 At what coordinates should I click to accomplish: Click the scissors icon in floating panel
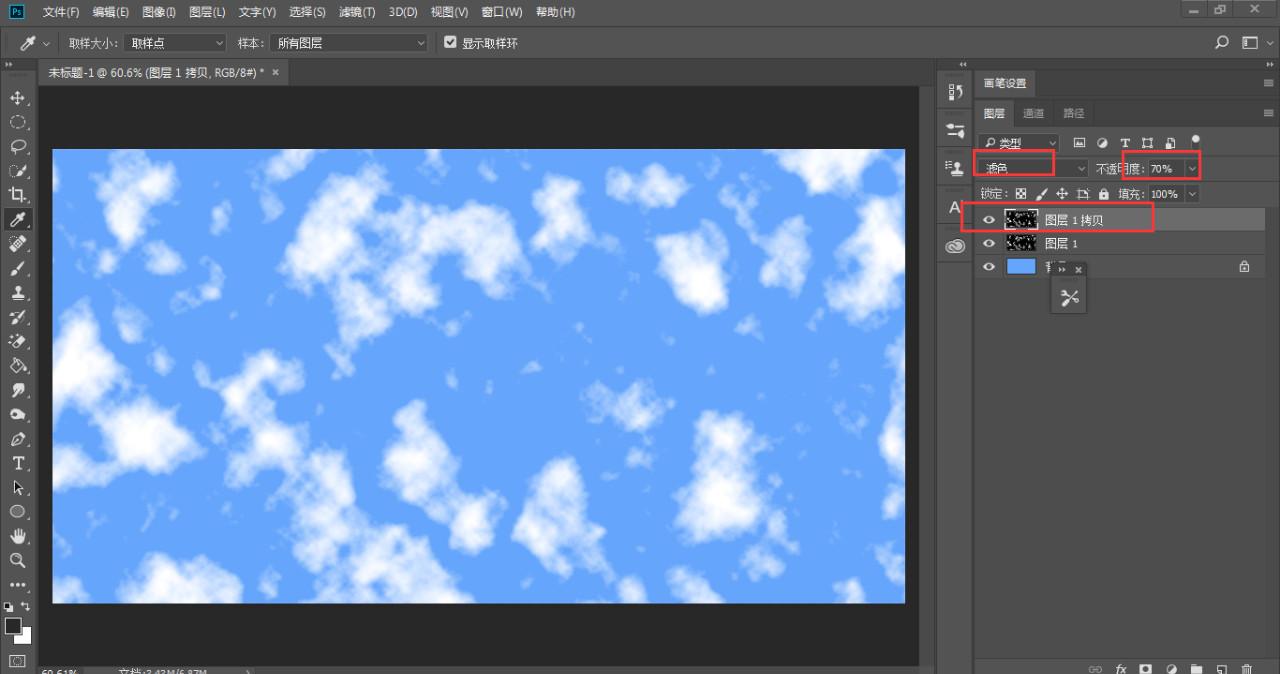point(1069,297)
